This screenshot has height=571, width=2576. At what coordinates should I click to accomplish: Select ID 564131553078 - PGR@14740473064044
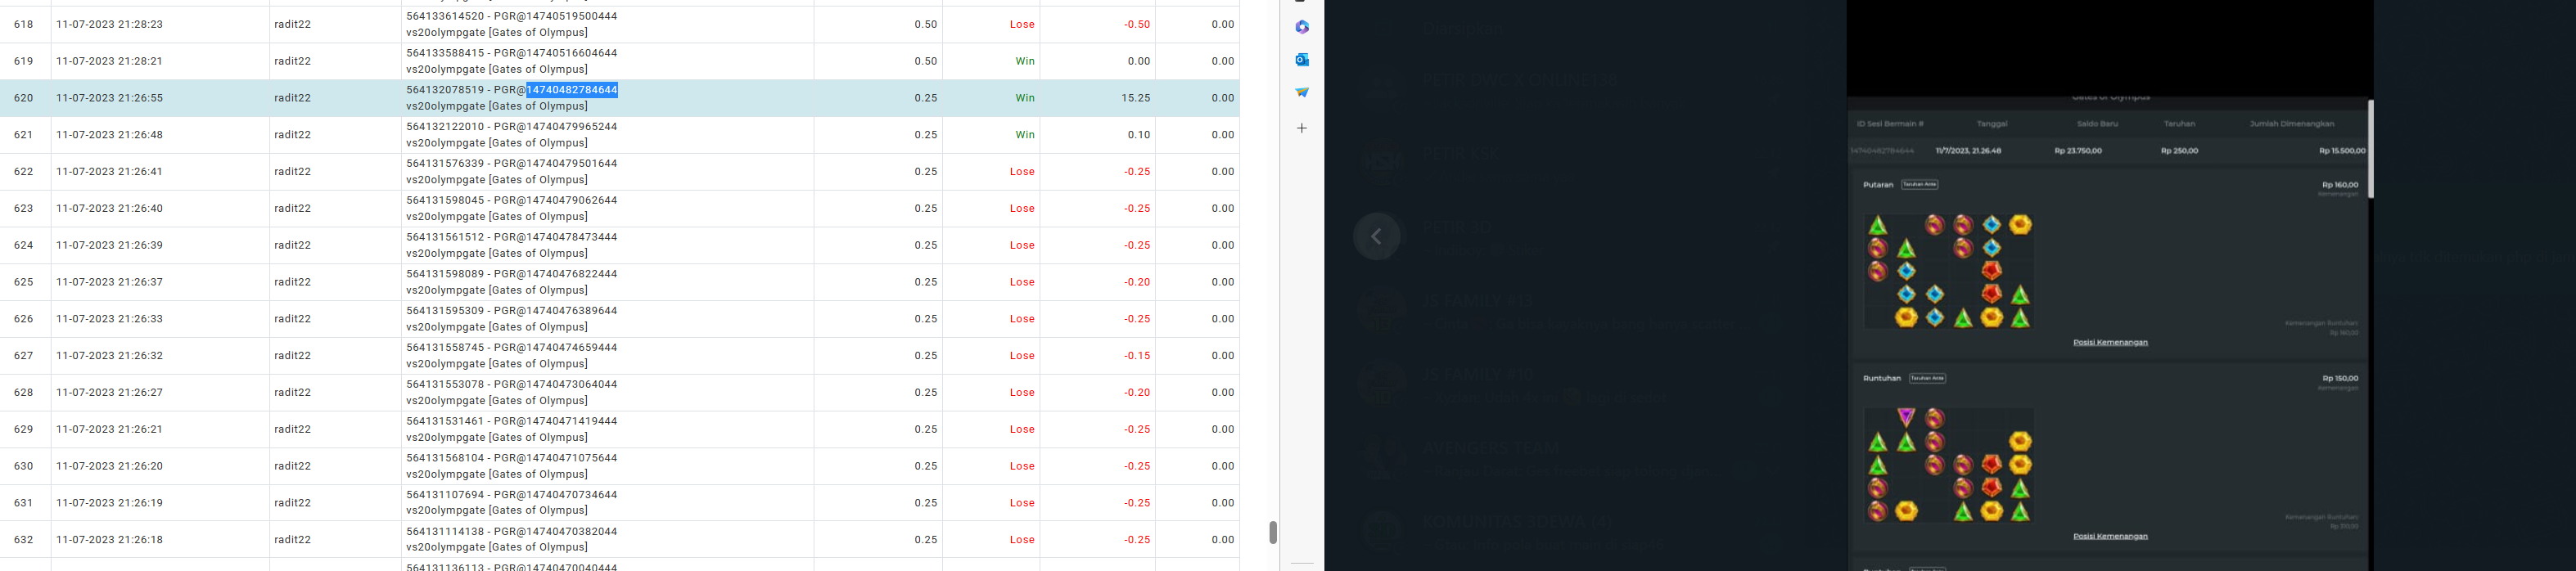(512, 385)
